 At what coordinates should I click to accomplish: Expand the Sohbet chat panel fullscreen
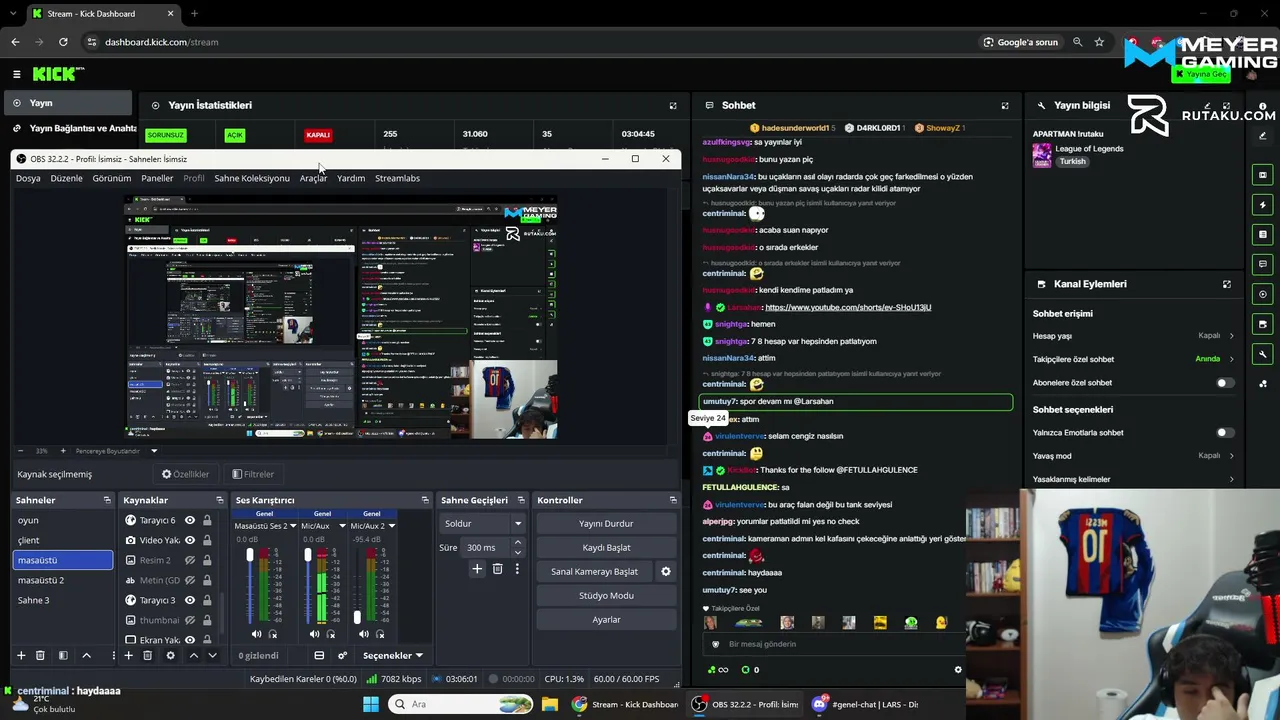pos(1005,105)
